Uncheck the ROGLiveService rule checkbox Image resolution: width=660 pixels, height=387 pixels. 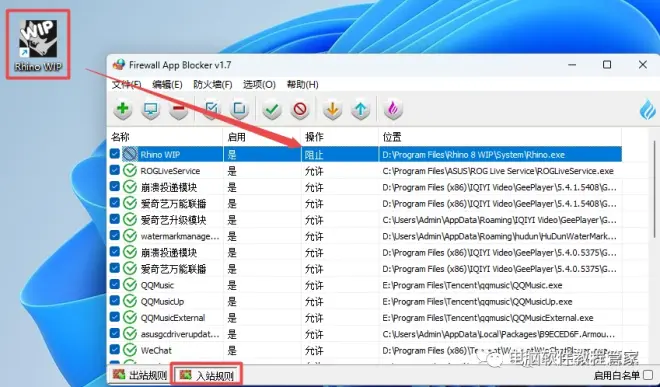tap(114, 170)
